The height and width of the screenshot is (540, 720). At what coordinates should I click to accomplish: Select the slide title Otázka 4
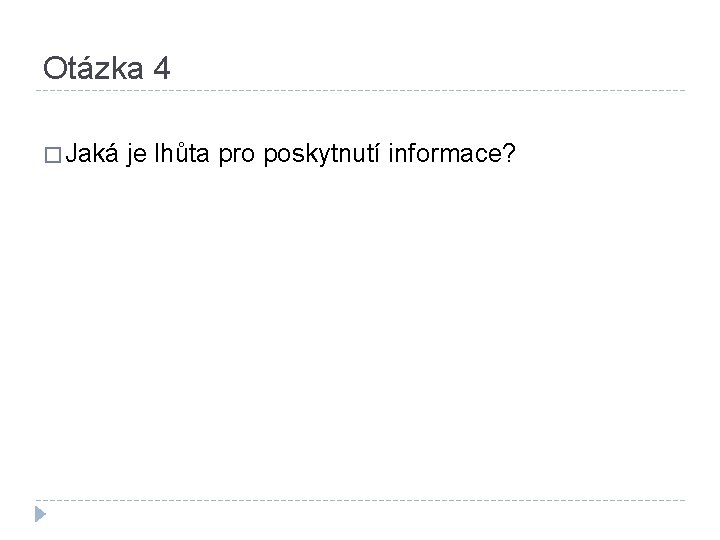pos(107,68)
